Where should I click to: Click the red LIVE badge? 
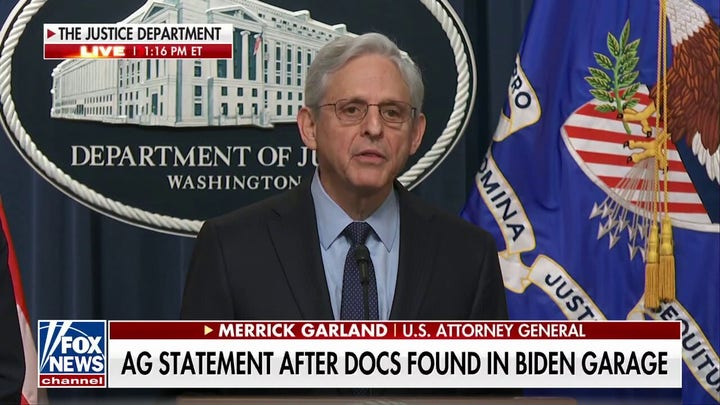pyautogui.click(x=102, y=51)
